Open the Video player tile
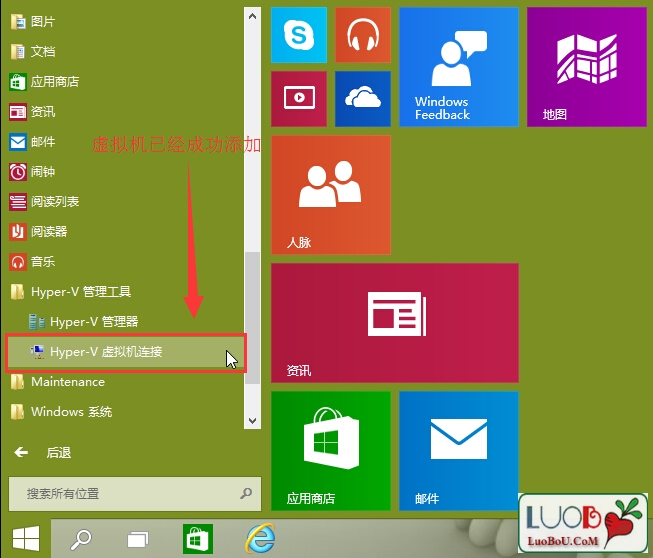The height and width of the screenshot is (558, 653). click(299, 99)
